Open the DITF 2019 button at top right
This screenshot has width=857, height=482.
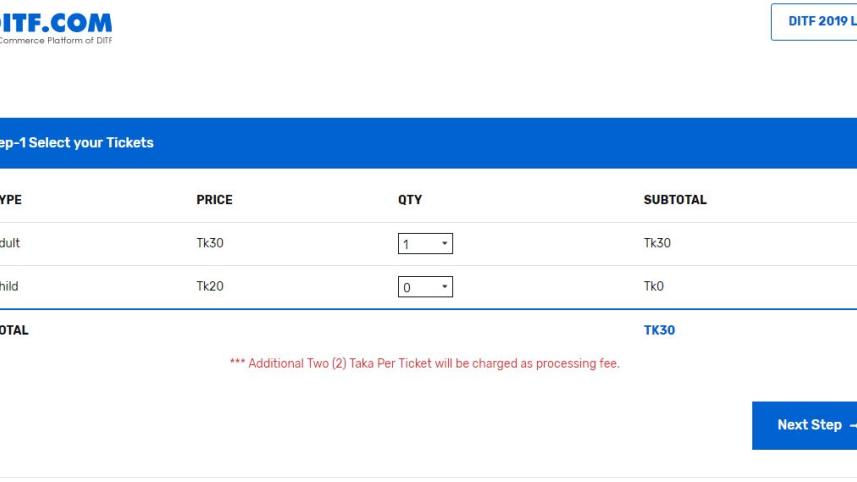816,22
